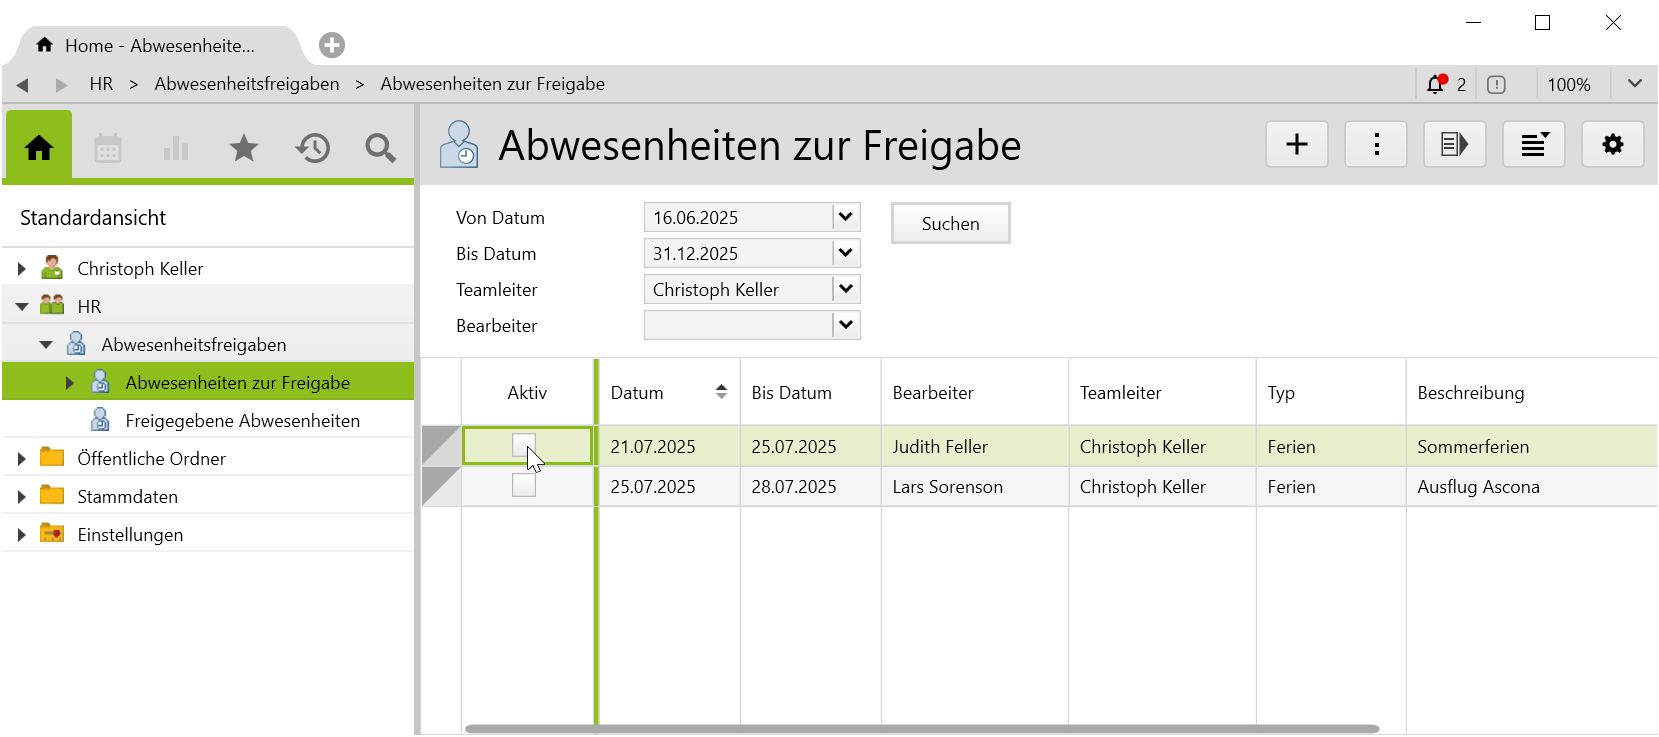Click the magnifier search icon in sidebar
This screenshot has width=1659, height=737.
[380, 149]
